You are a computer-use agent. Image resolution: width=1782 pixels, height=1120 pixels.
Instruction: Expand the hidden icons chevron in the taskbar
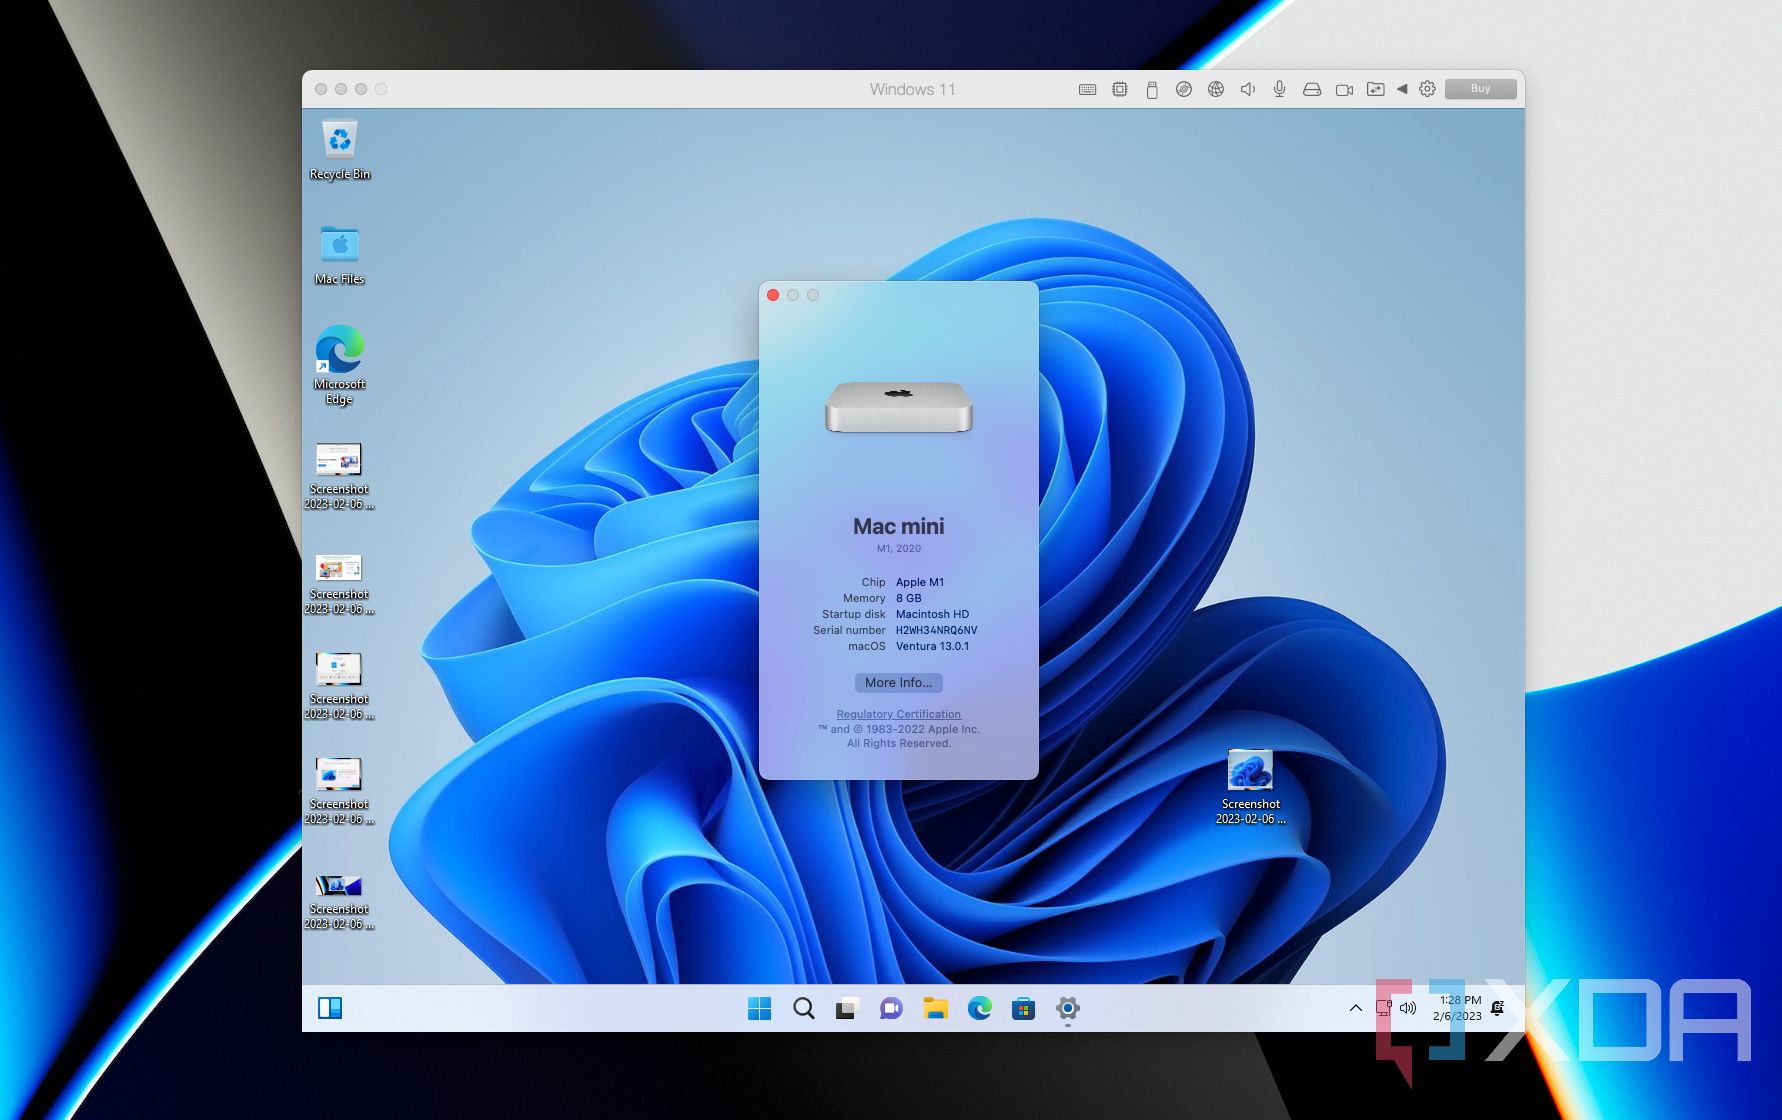[x=1355, y=1008]
